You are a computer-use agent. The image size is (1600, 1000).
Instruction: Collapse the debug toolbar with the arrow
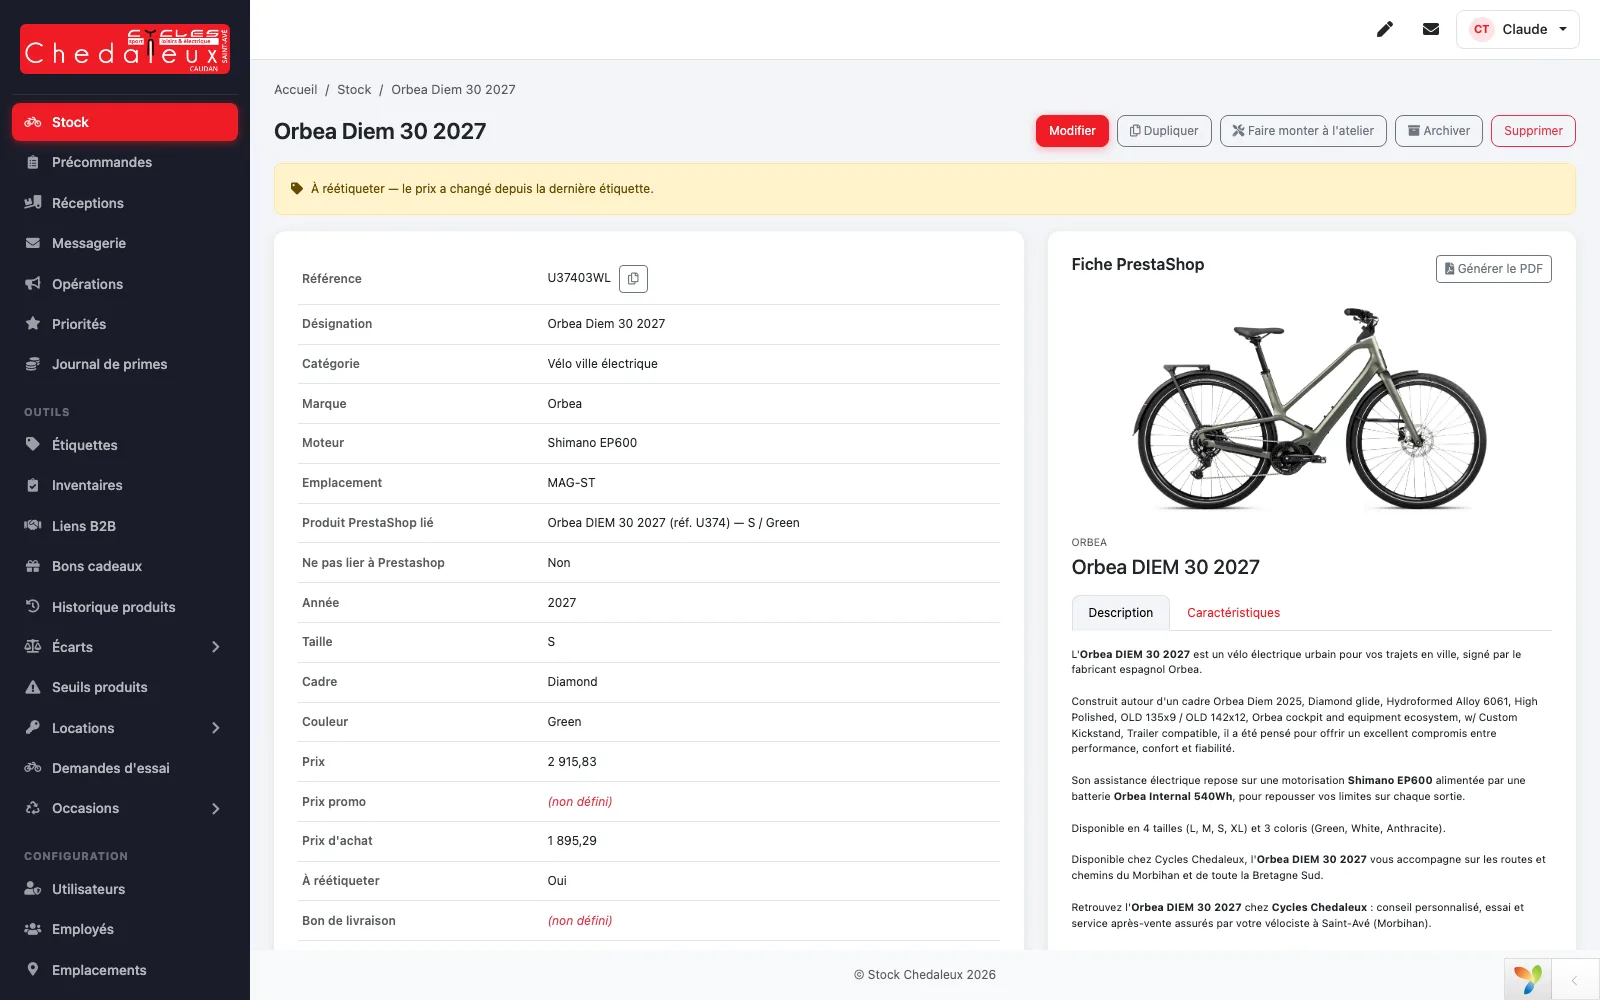coord(1575,980)
